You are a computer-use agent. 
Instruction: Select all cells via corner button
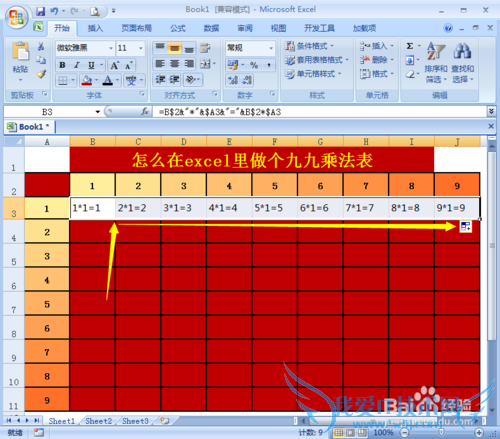14,142
